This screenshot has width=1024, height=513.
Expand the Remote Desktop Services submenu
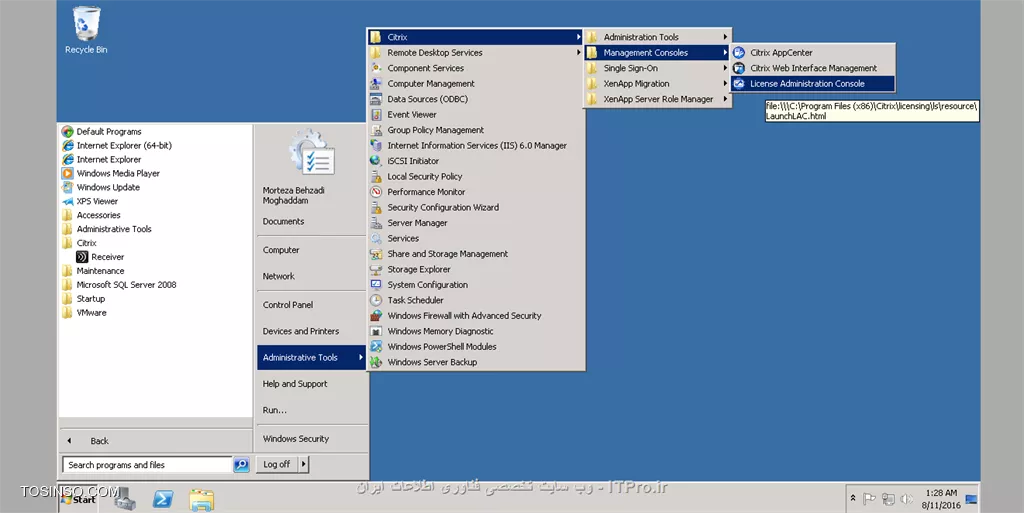pyautogui.click(x=579, y=53)
